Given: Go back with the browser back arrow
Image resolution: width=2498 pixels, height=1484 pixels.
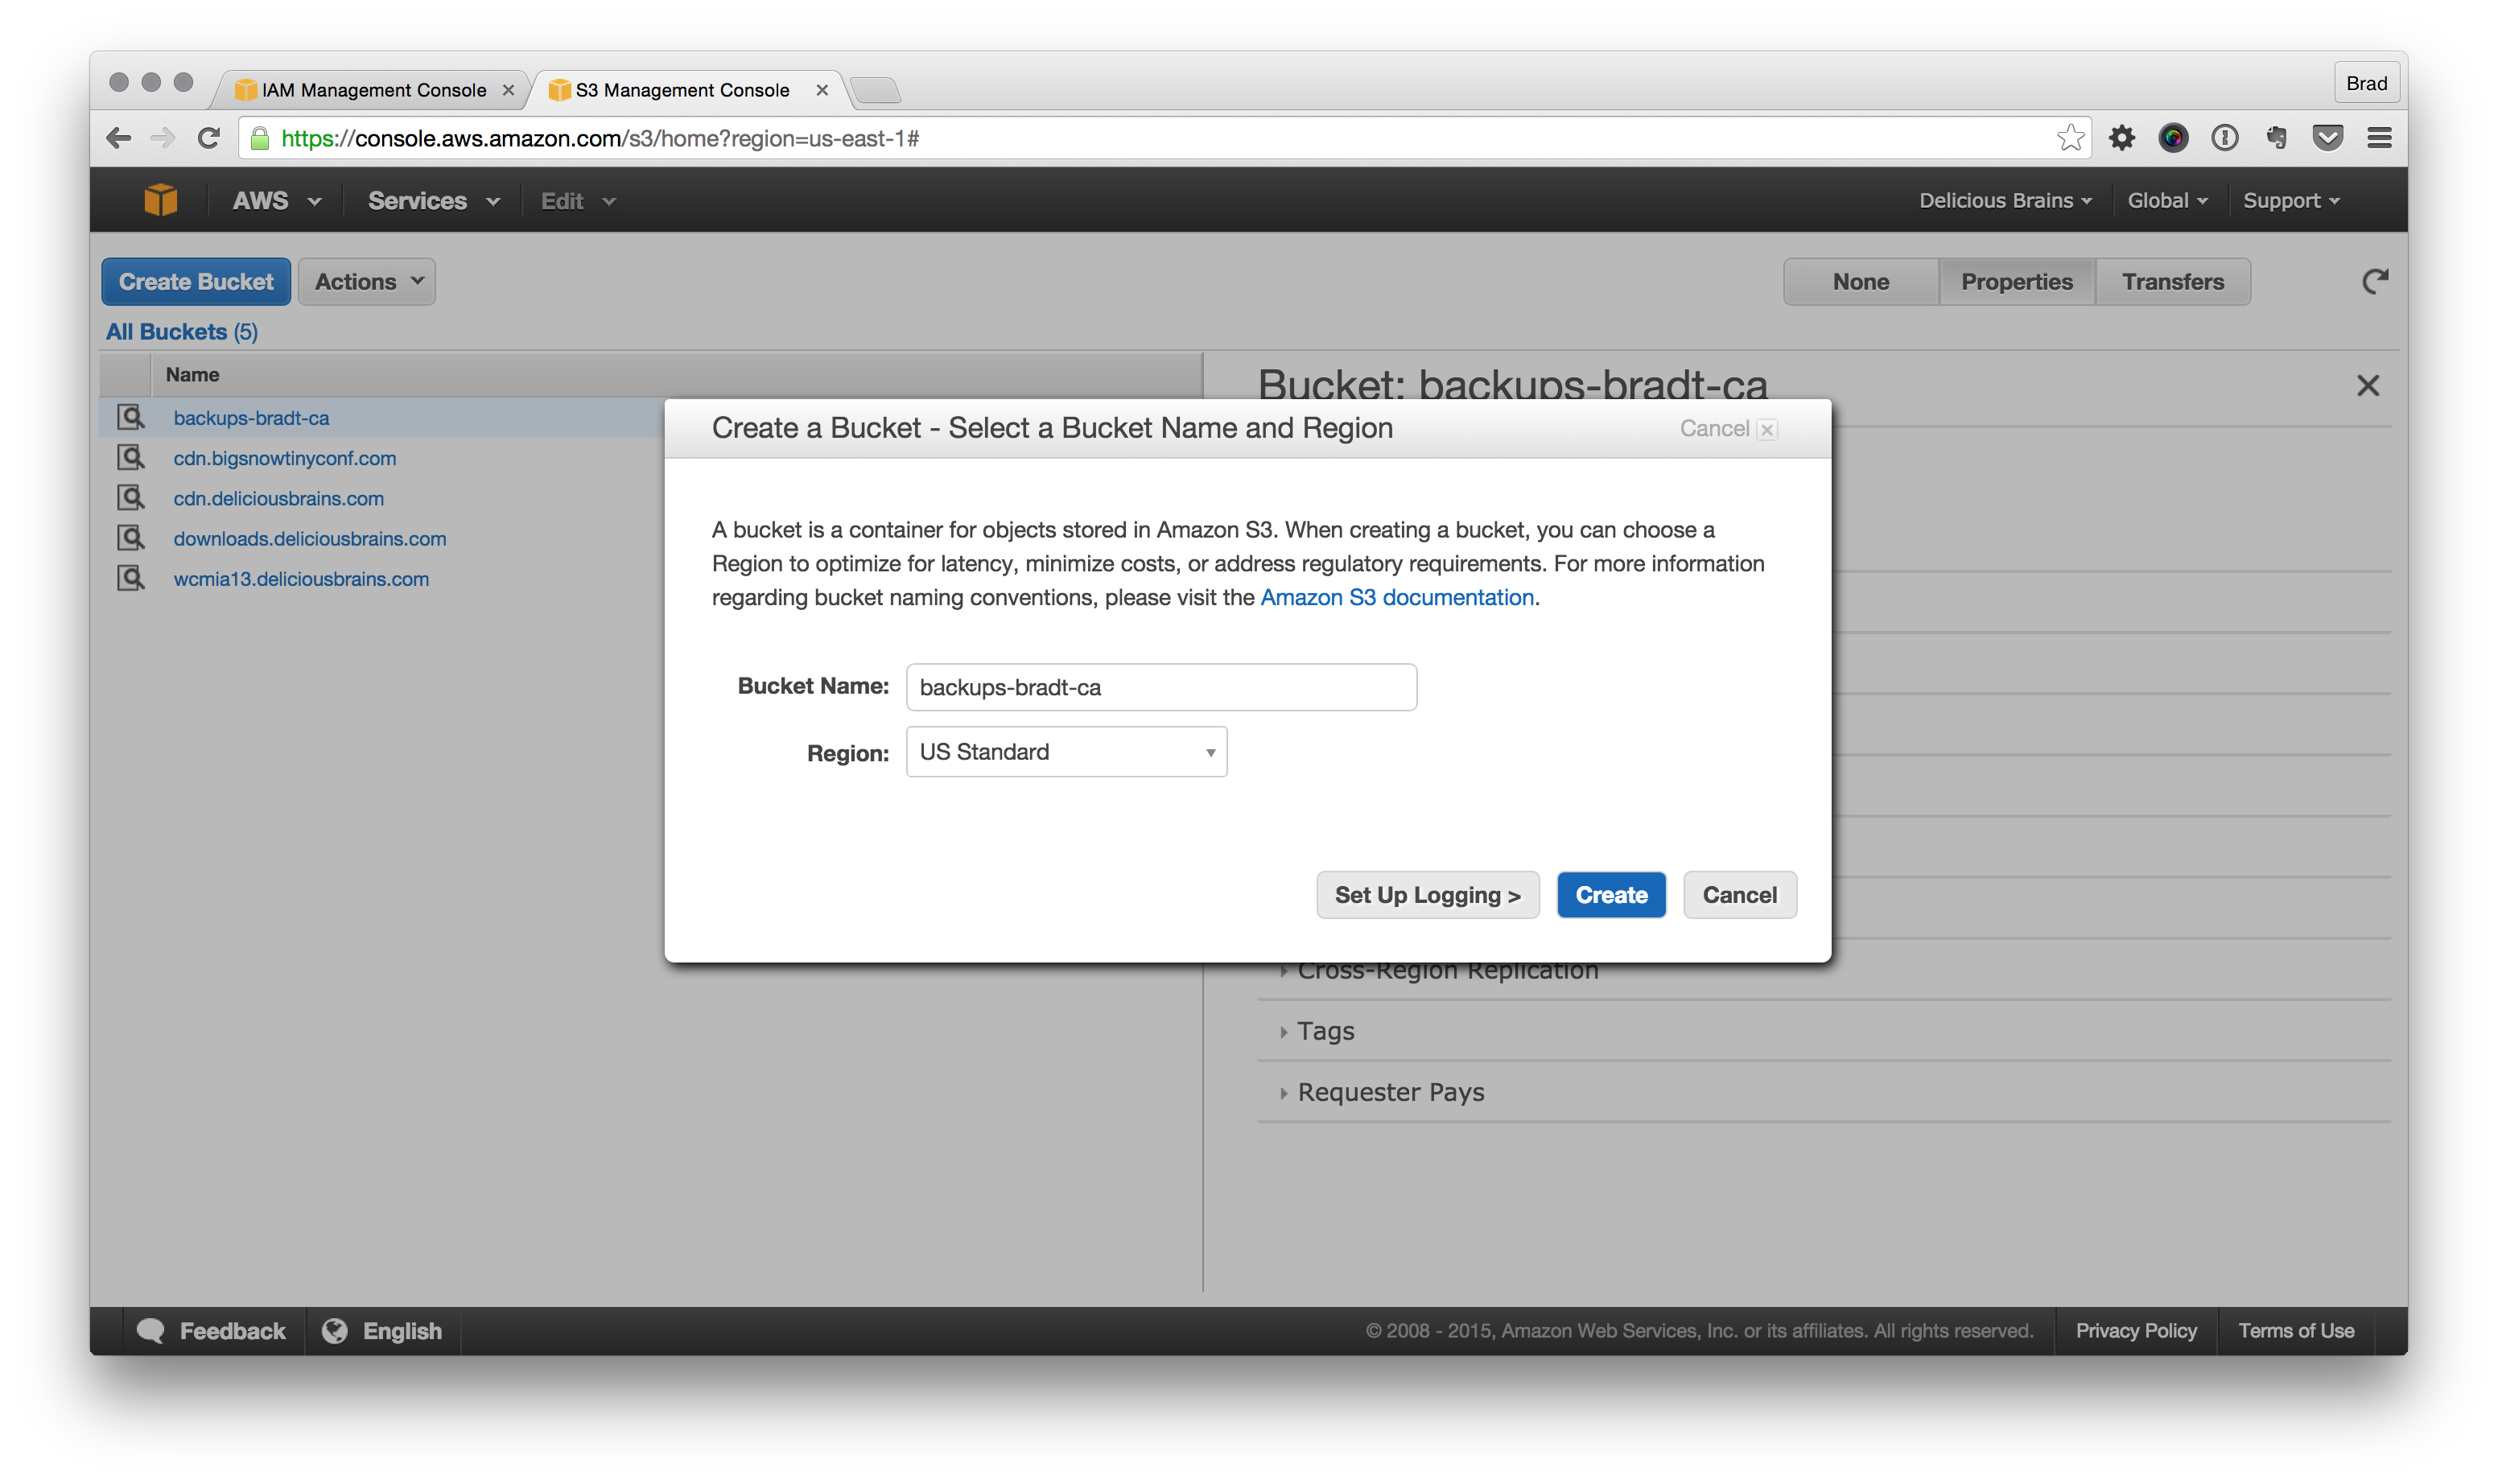Looking at the screenshot, I should click(x=119, y=138).
